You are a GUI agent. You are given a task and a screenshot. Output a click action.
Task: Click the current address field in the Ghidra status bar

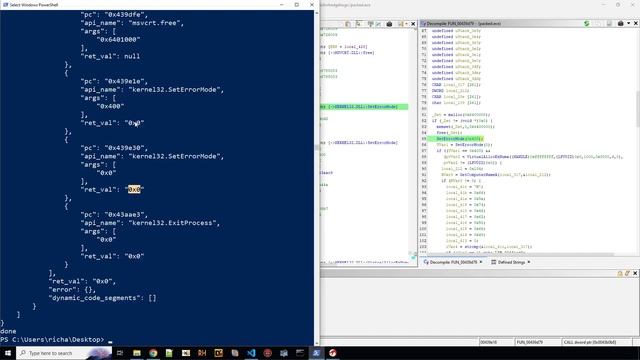(x=496, y=342)
